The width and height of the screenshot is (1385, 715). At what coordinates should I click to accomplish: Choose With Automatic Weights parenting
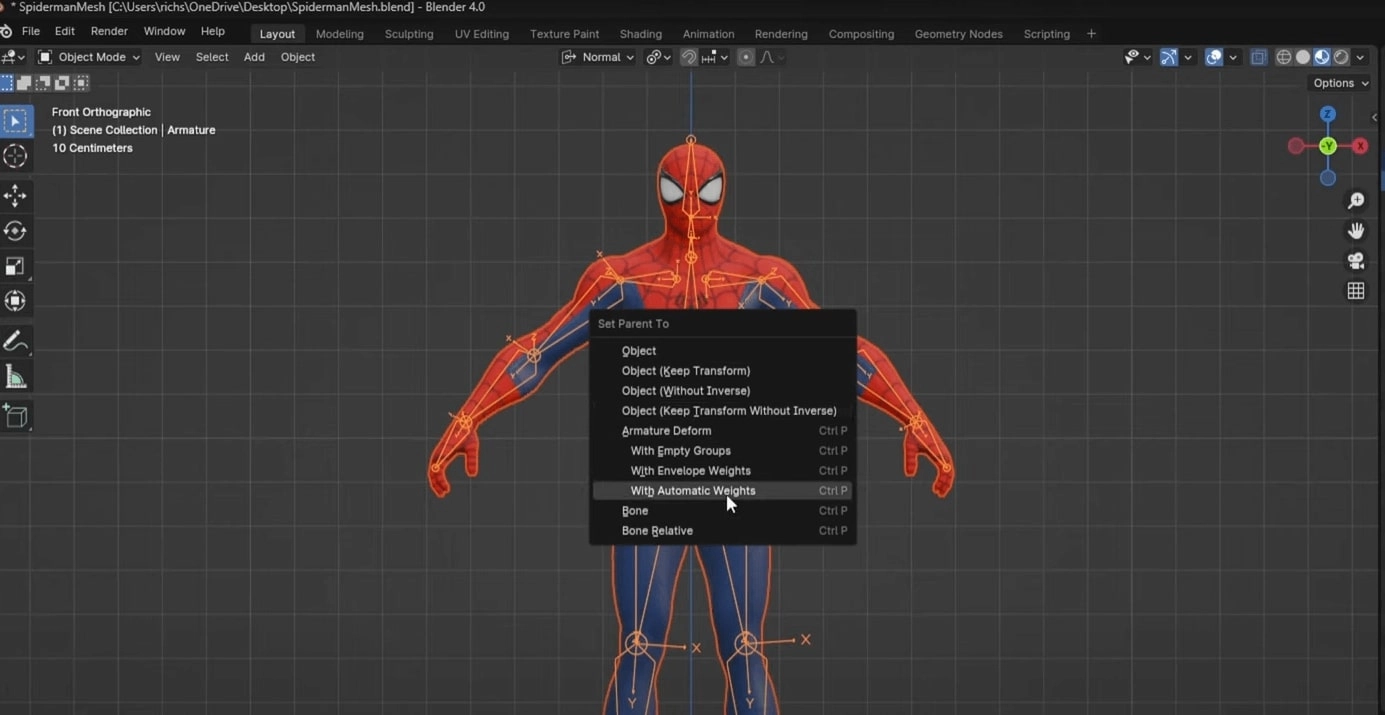point(692,490)
